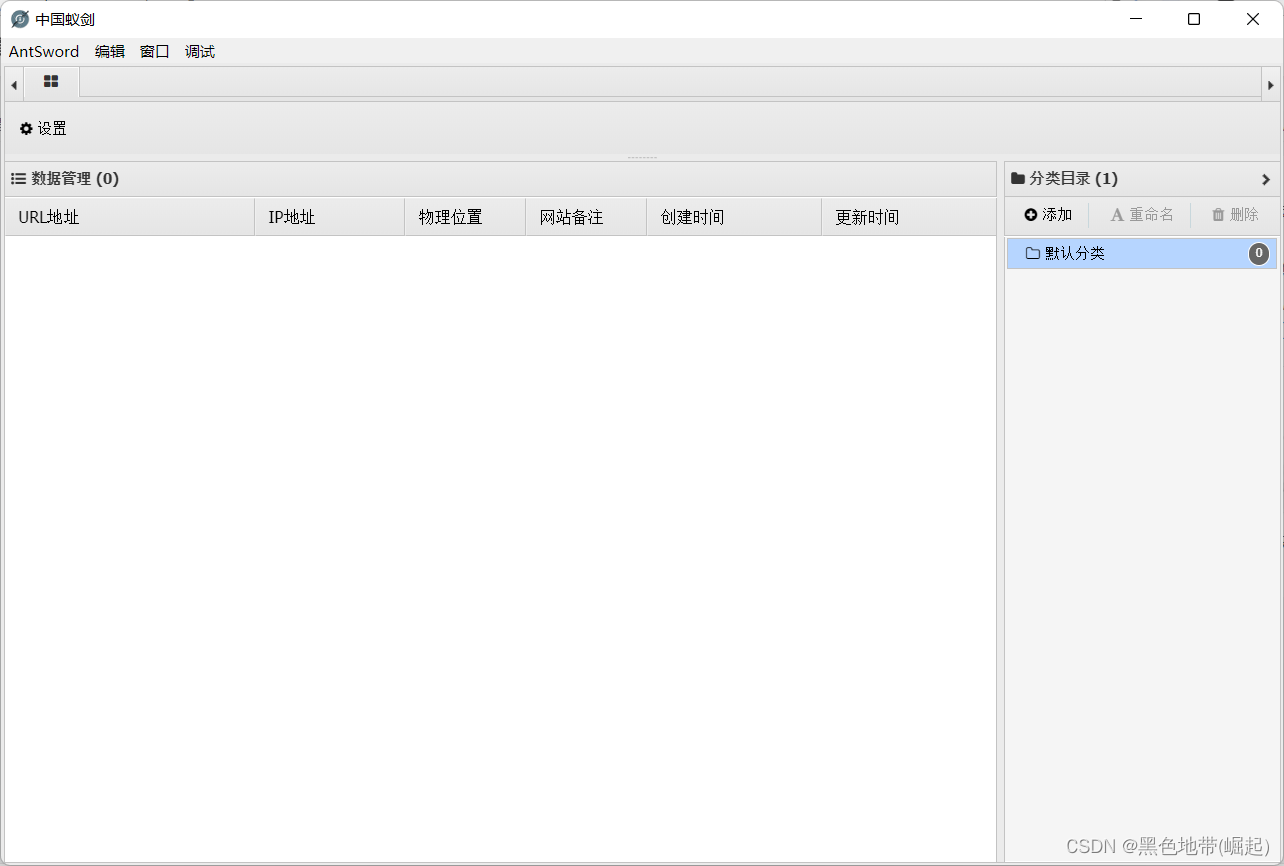Open the 编辑 menu
Image resolution: width=1284 pixels, height=866 pixels.
click(x=110, y=52)
